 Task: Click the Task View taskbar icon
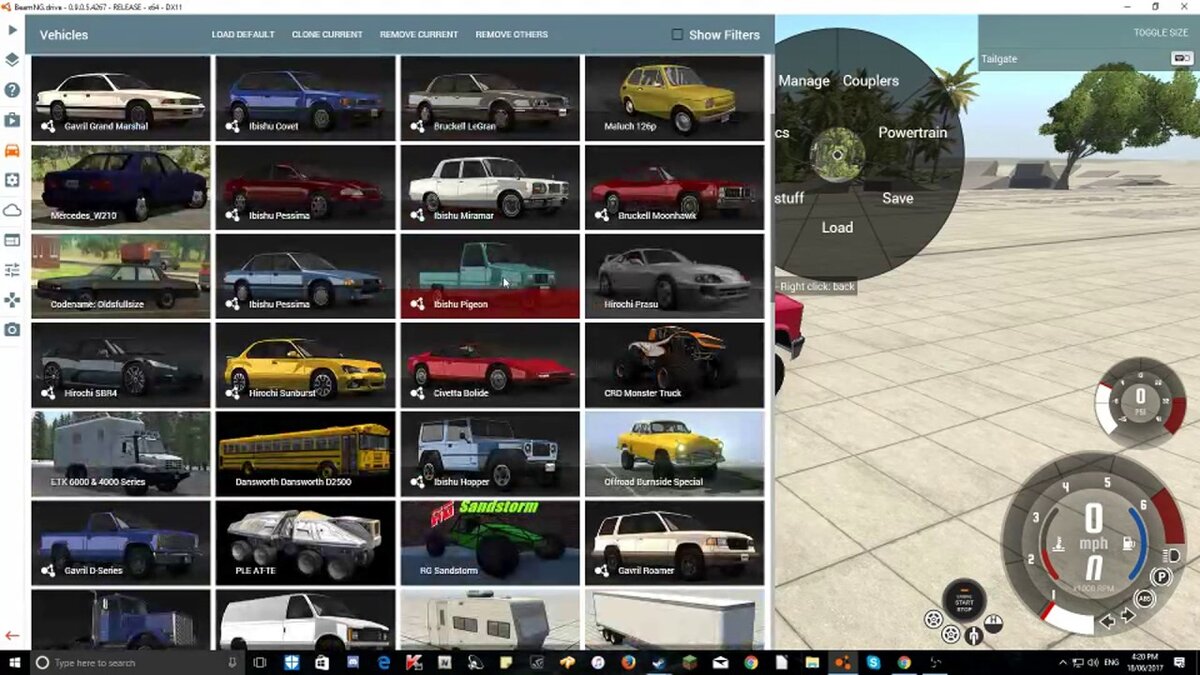point(260,662)
